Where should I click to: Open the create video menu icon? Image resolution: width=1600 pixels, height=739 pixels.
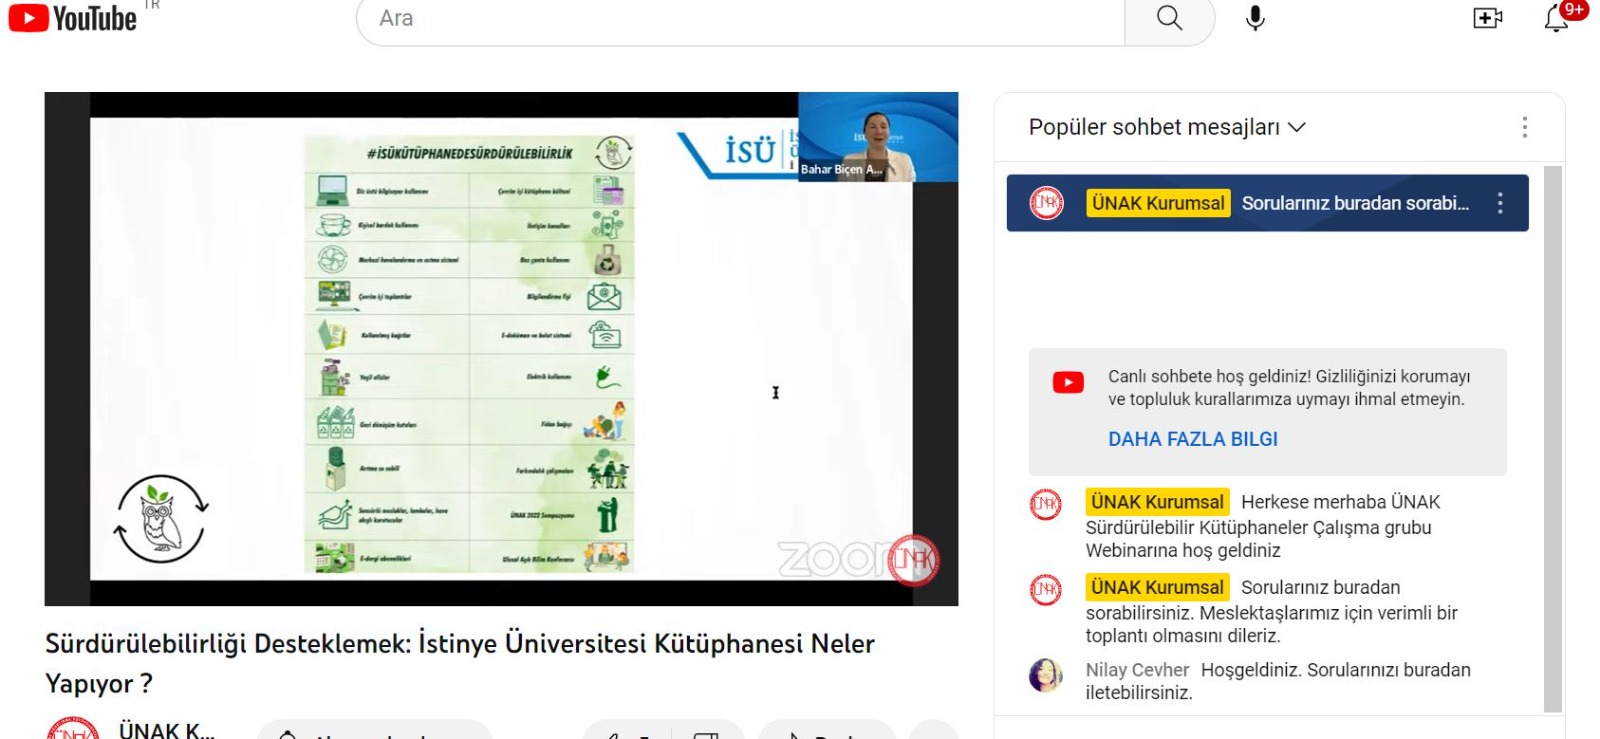(x=1487, y=18)
